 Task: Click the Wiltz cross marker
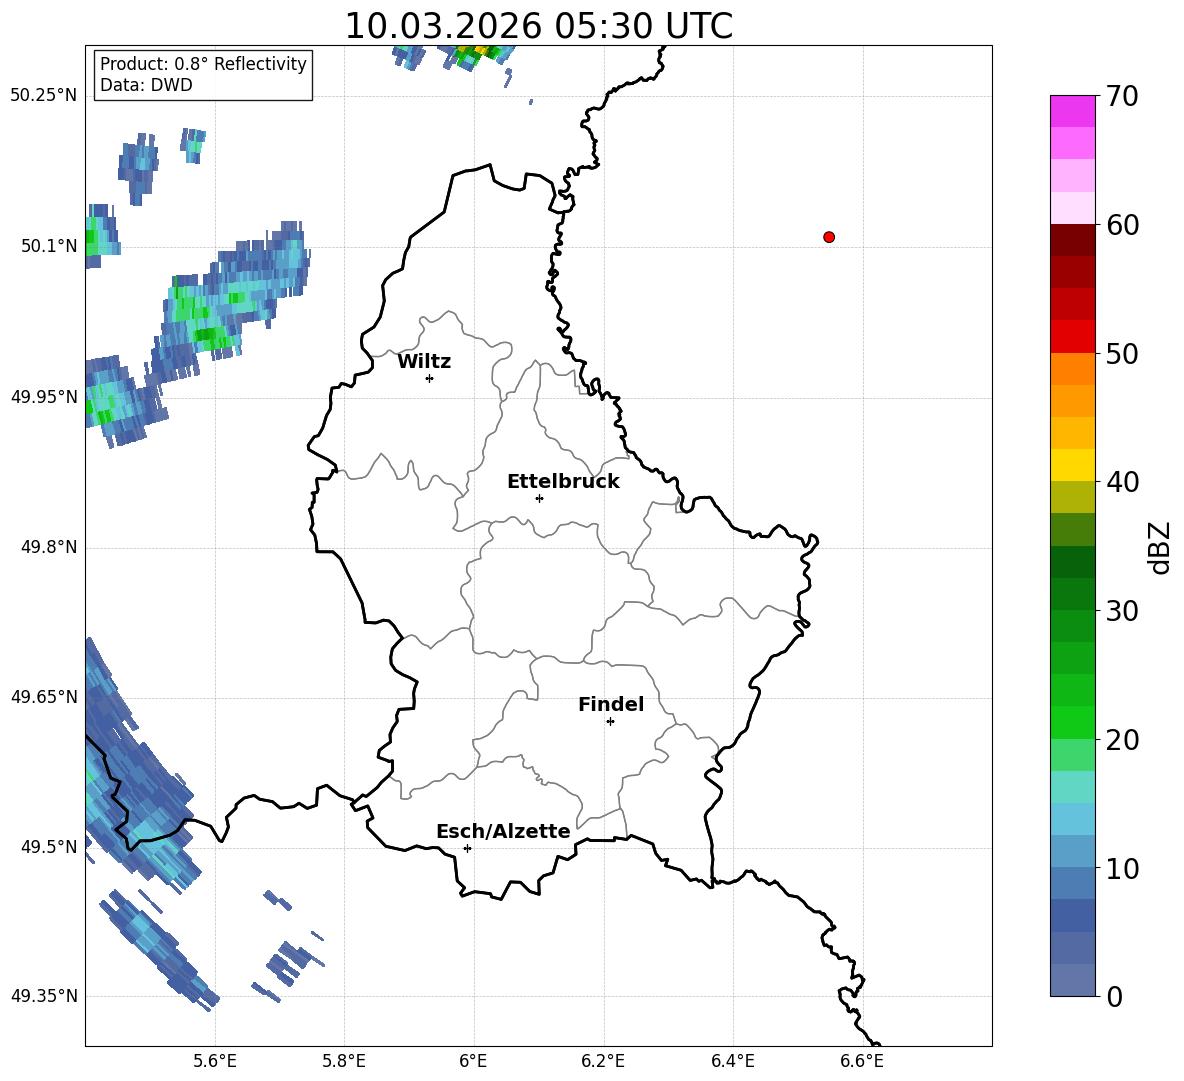point(430,378)
